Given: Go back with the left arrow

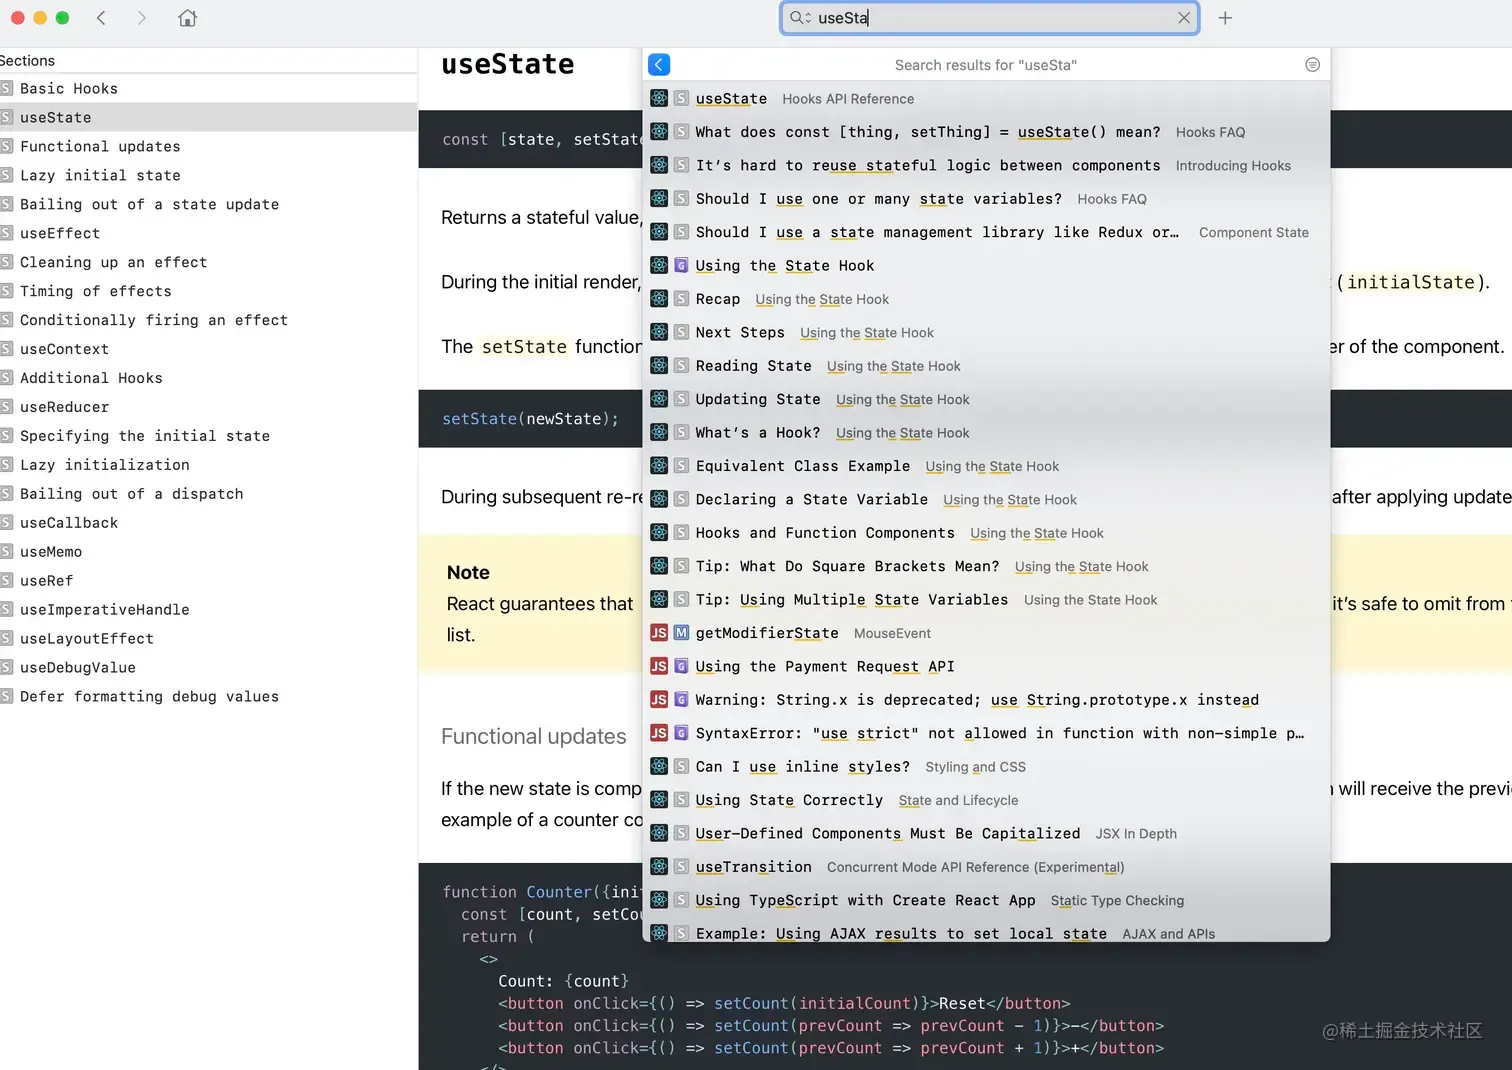Looking at the screenshot, I should pos(101,18).
